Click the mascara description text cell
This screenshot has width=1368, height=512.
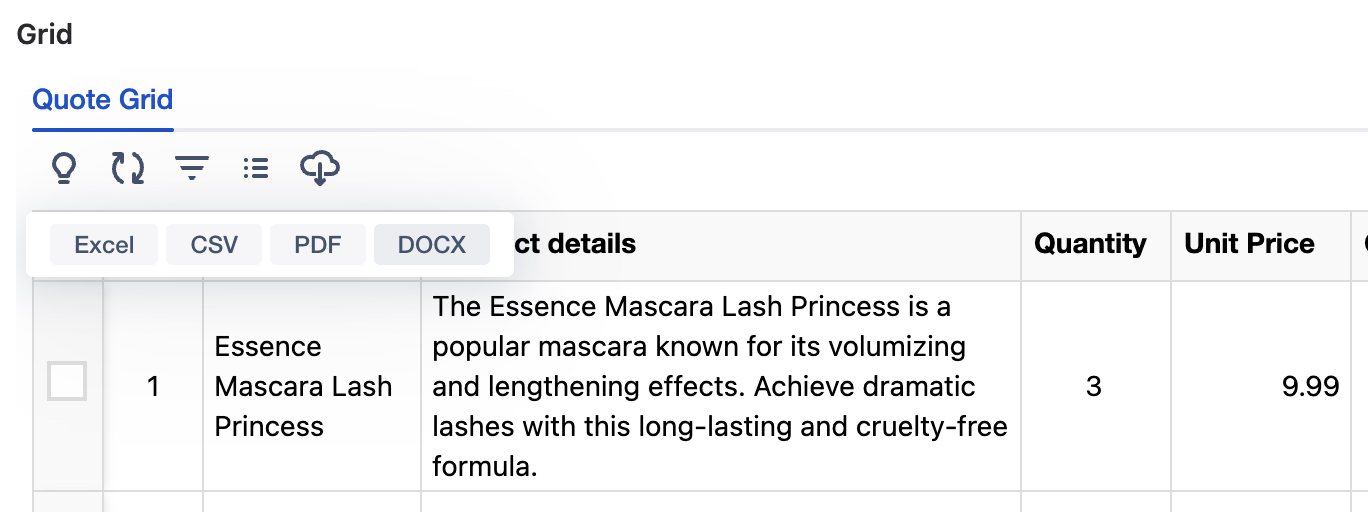(721, 386)
